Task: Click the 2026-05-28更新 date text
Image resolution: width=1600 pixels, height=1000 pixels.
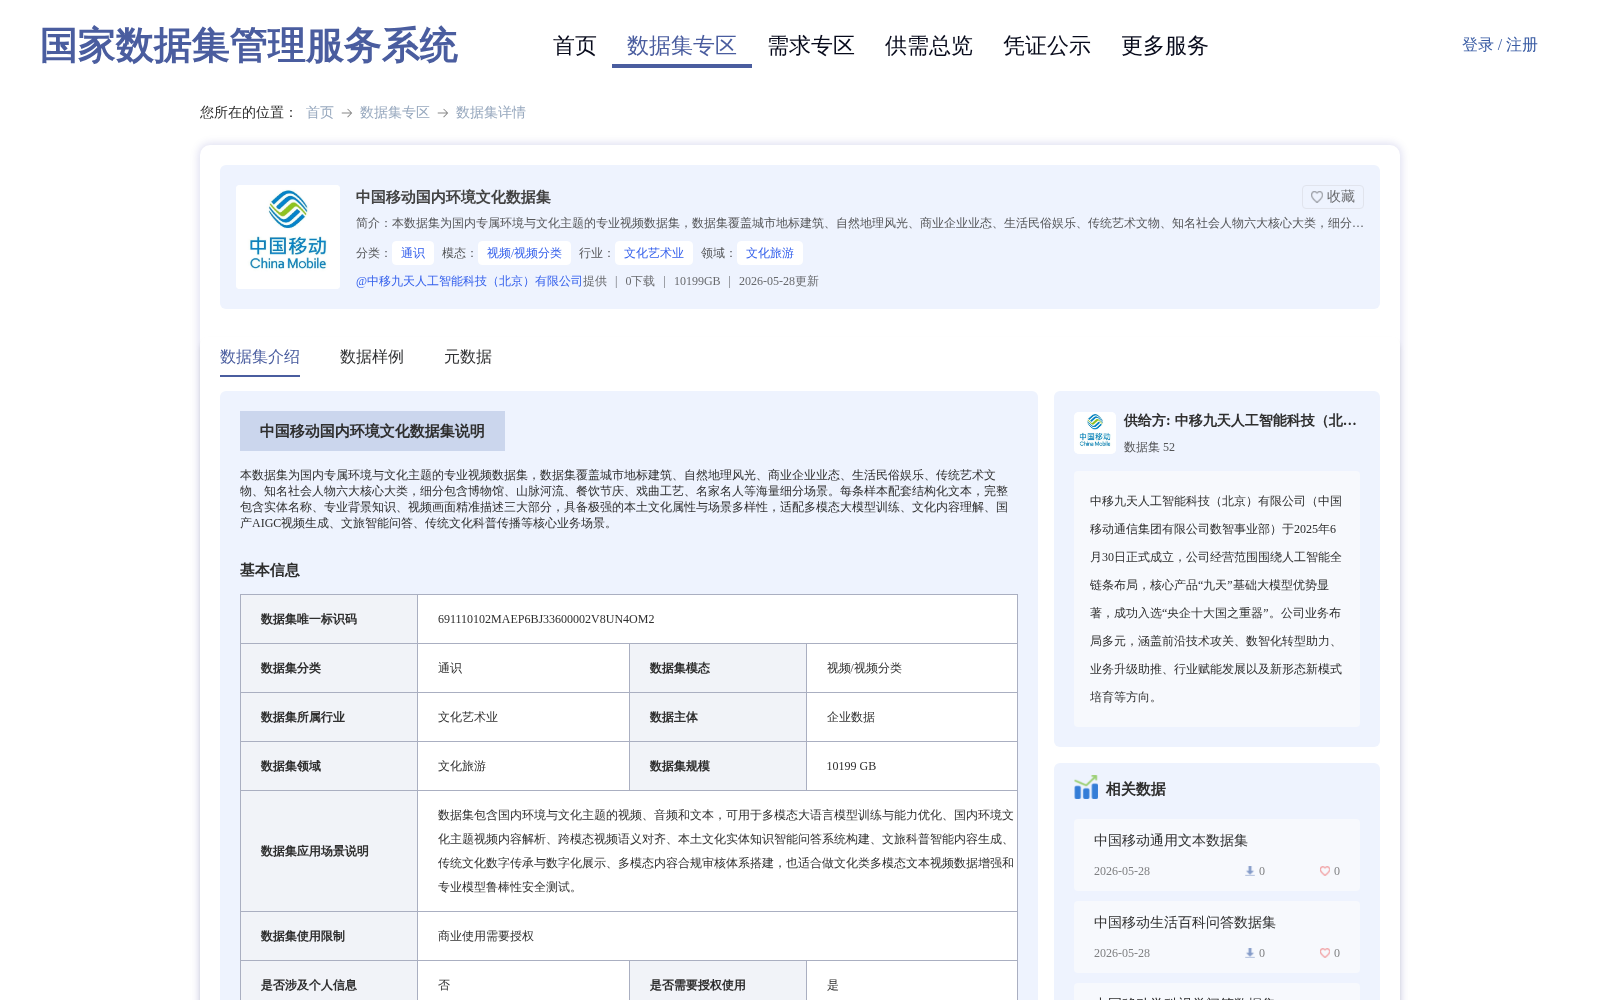Action: tap(779, 281)
